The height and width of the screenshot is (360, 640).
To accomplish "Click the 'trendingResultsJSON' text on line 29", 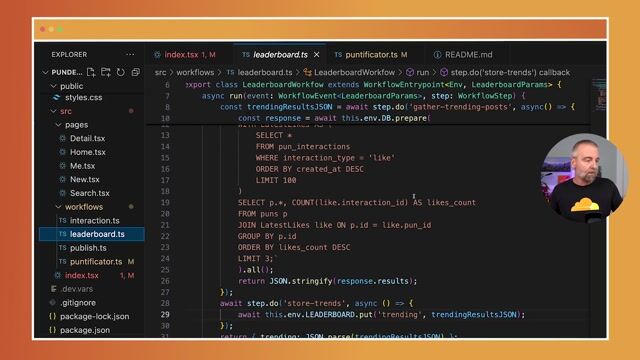I will pos(474,315).
